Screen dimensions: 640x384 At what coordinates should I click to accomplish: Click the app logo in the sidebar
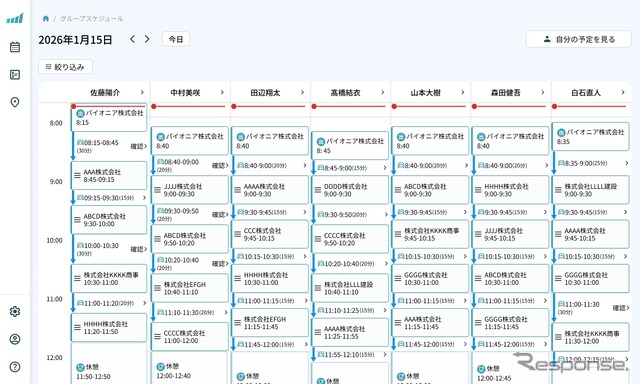[15, 18]
